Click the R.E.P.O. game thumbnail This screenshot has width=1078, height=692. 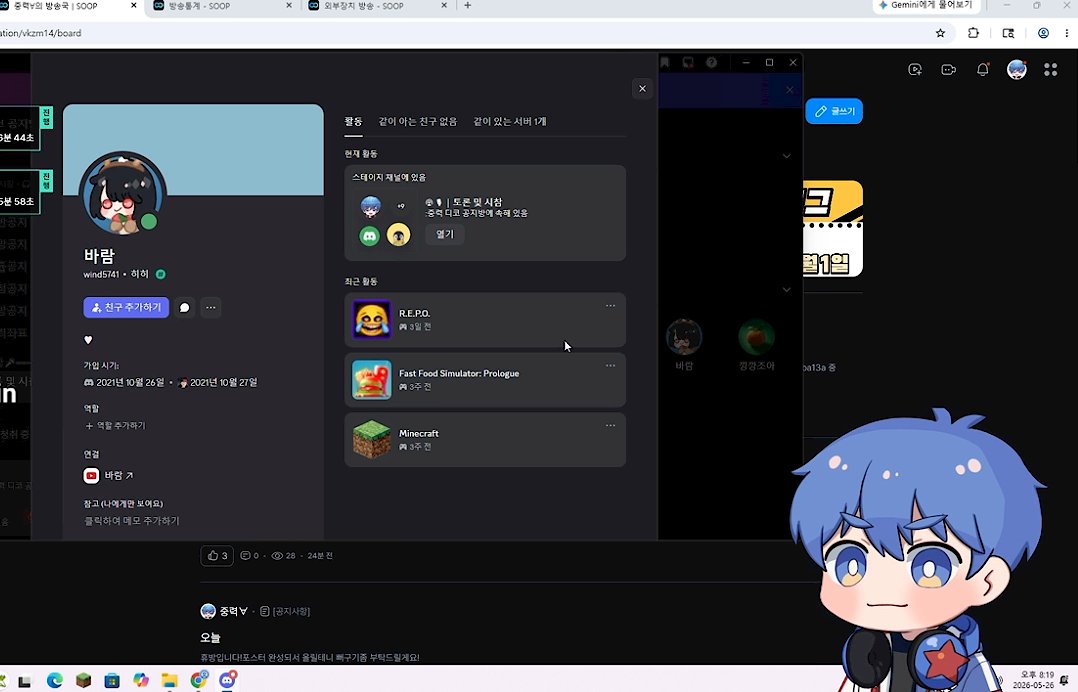click(x=371, y=320)
